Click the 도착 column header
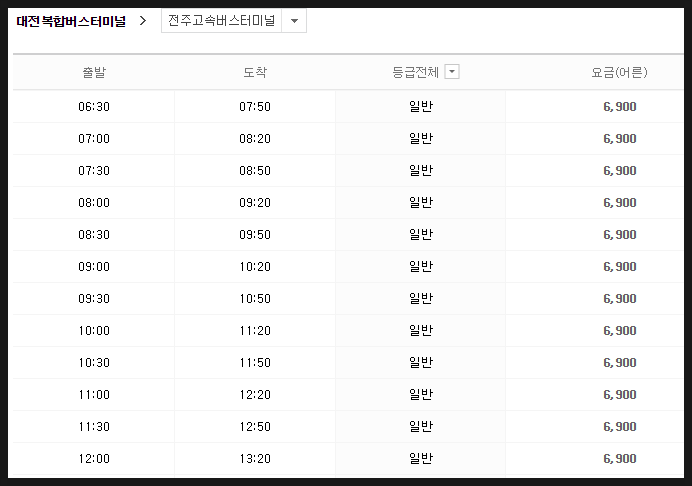 point(255,72)
